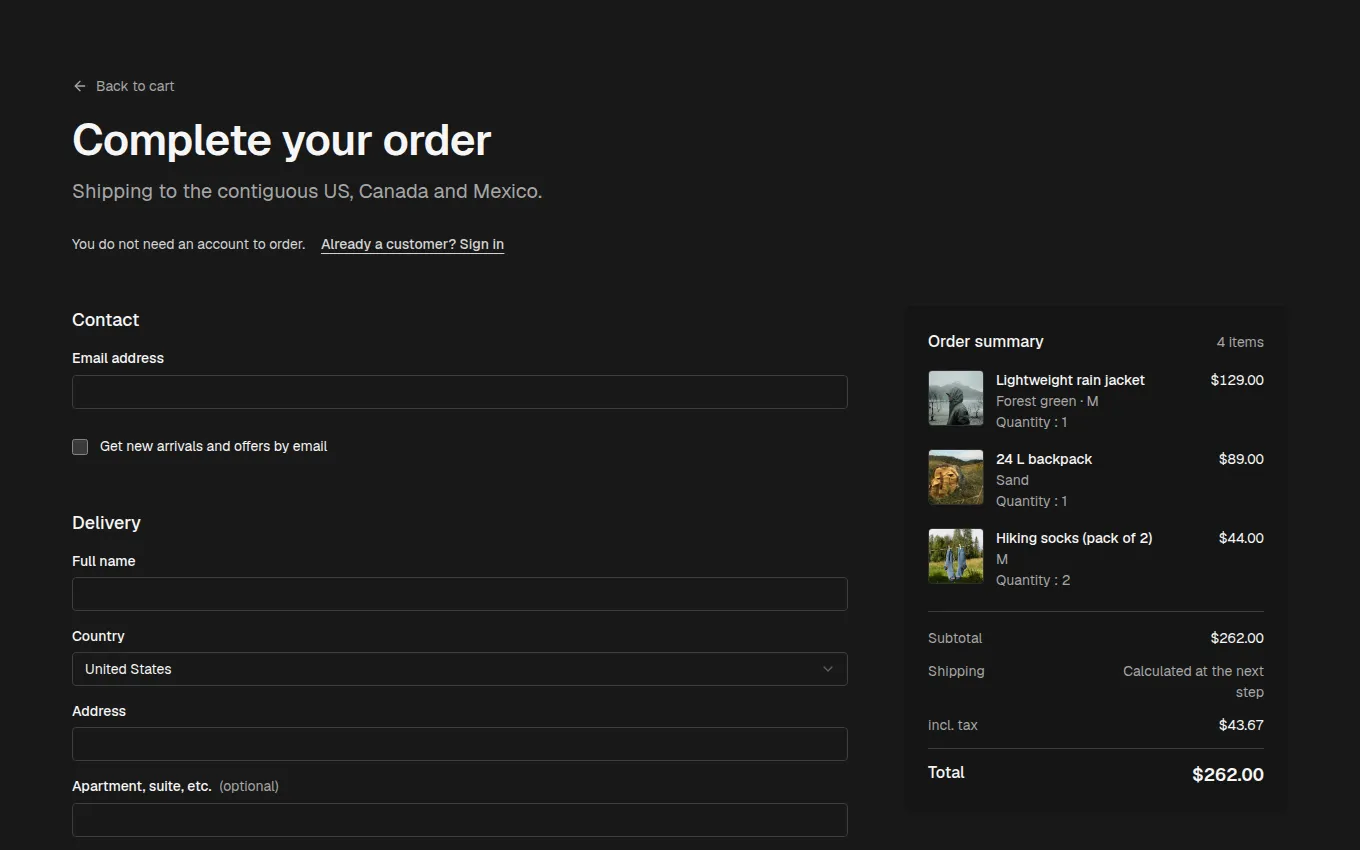Click the Complete your order heading
The image size is (1360, 850).
click(282, 140)
